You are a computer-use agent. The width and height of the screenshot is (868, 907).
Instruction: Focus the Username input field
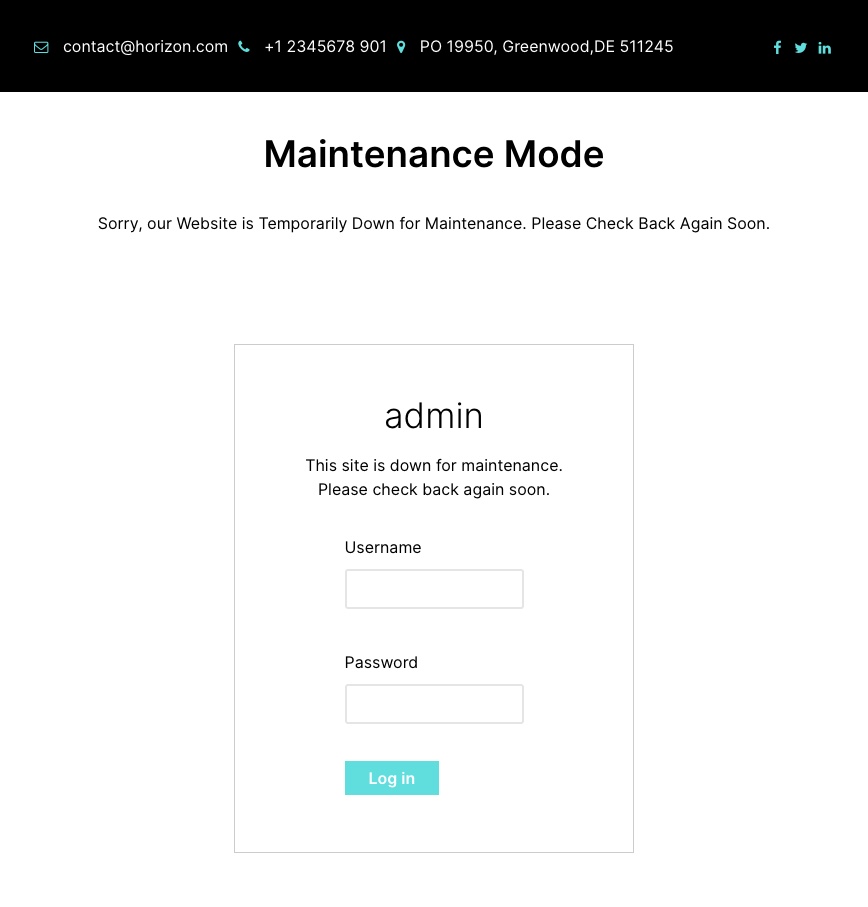pos(433,589)
